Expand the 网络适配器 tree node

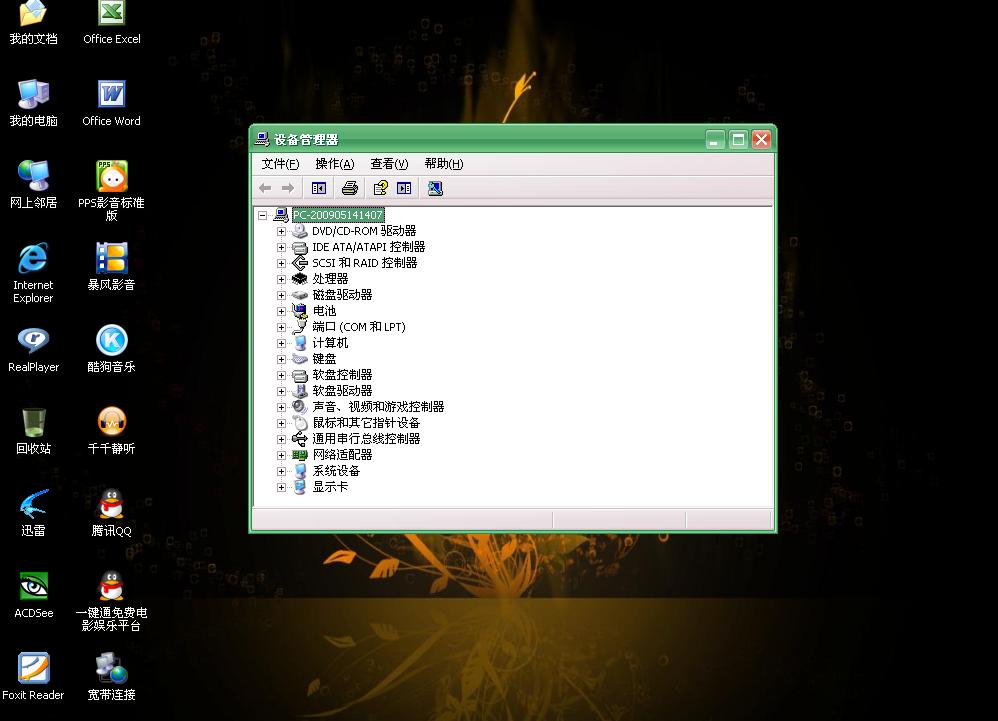282,455
